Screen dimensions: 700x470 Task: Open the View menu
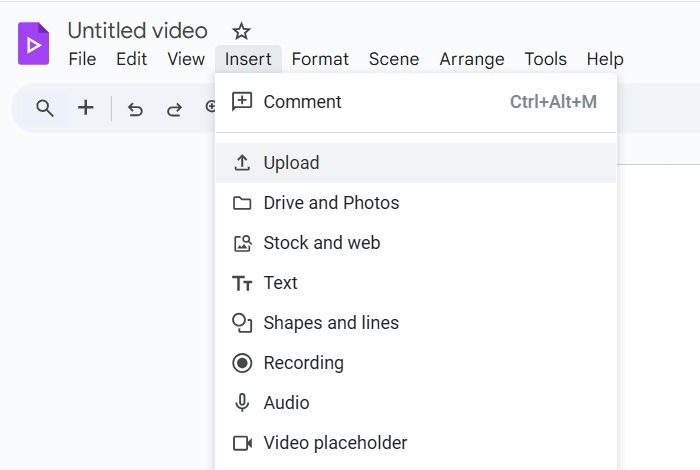coord(186,59)
